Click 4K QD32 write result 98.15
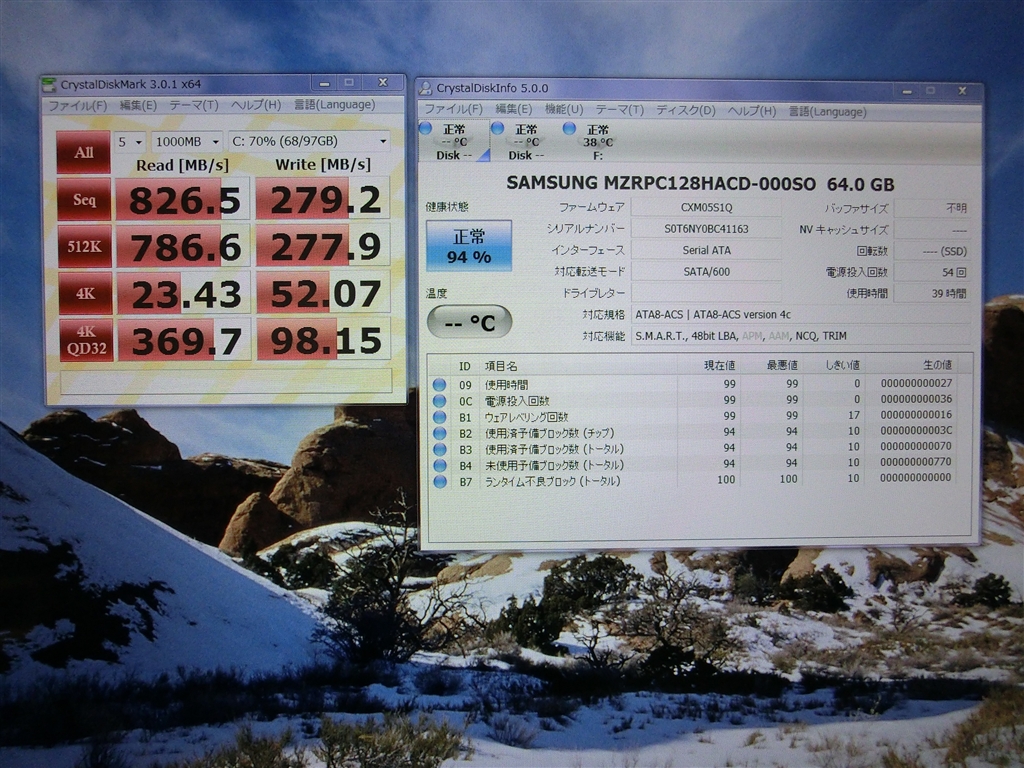The width and height of the screenshot is (1024, 768). pyautogui.click(x=325, y=340)
